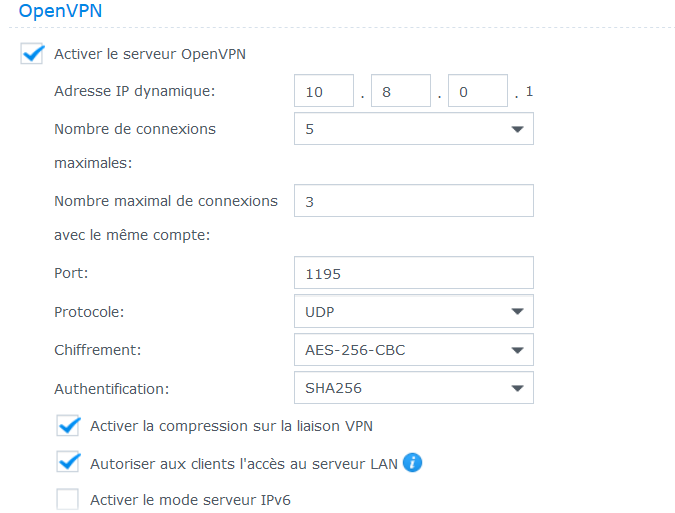Click the 'Activer la compression' label text
675x513 pixels.
(x=232, y=426)
